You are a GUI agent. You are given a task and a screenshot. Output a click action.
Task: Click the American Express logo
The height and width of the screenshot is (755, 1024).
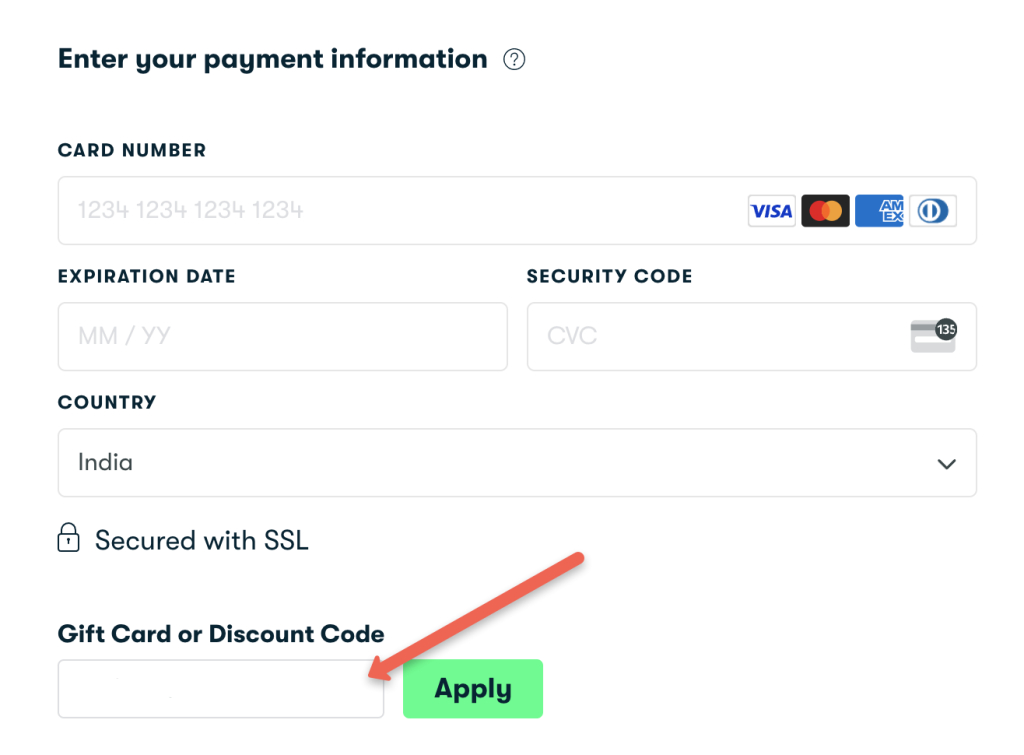coord(879,211)
